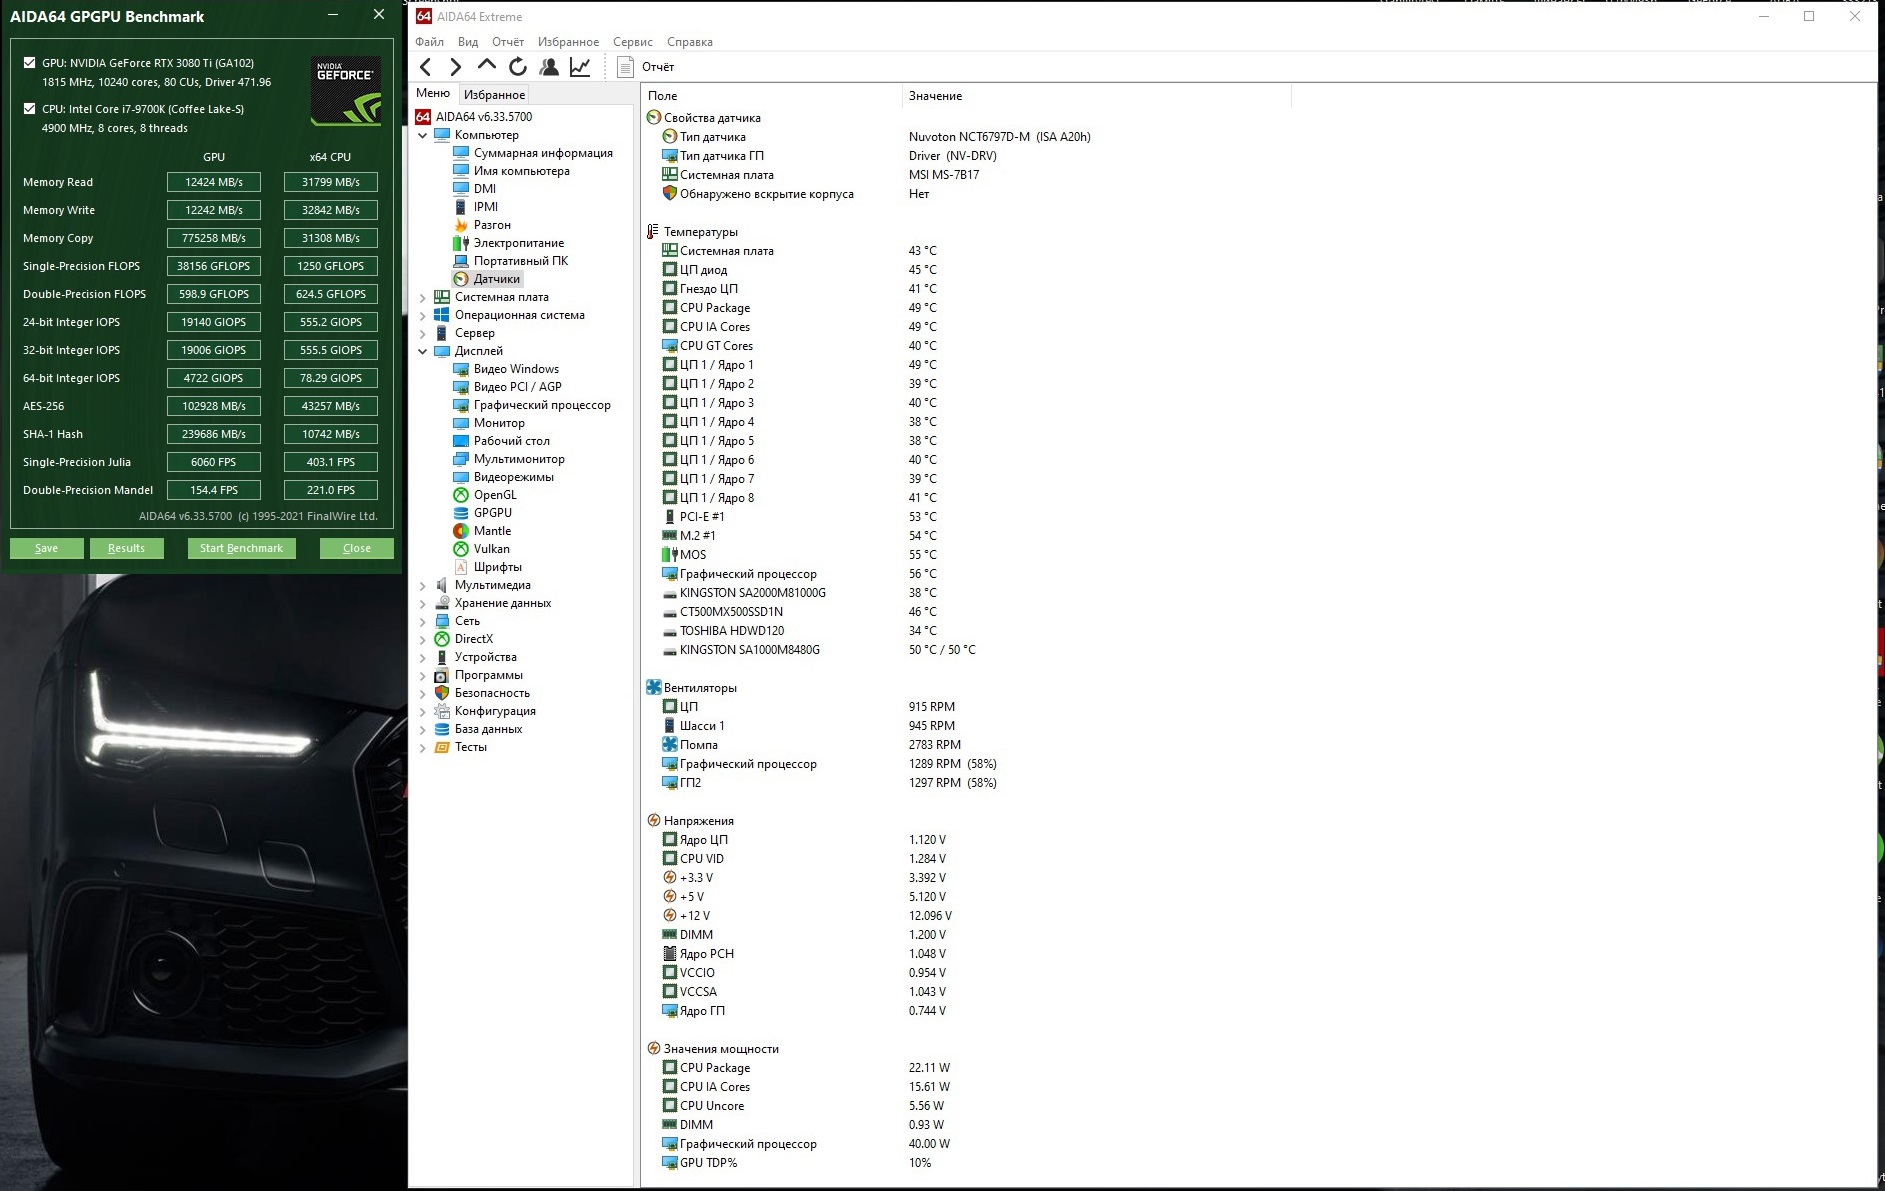Click the Системная плата motherboard tree icon

coord(442,297)
